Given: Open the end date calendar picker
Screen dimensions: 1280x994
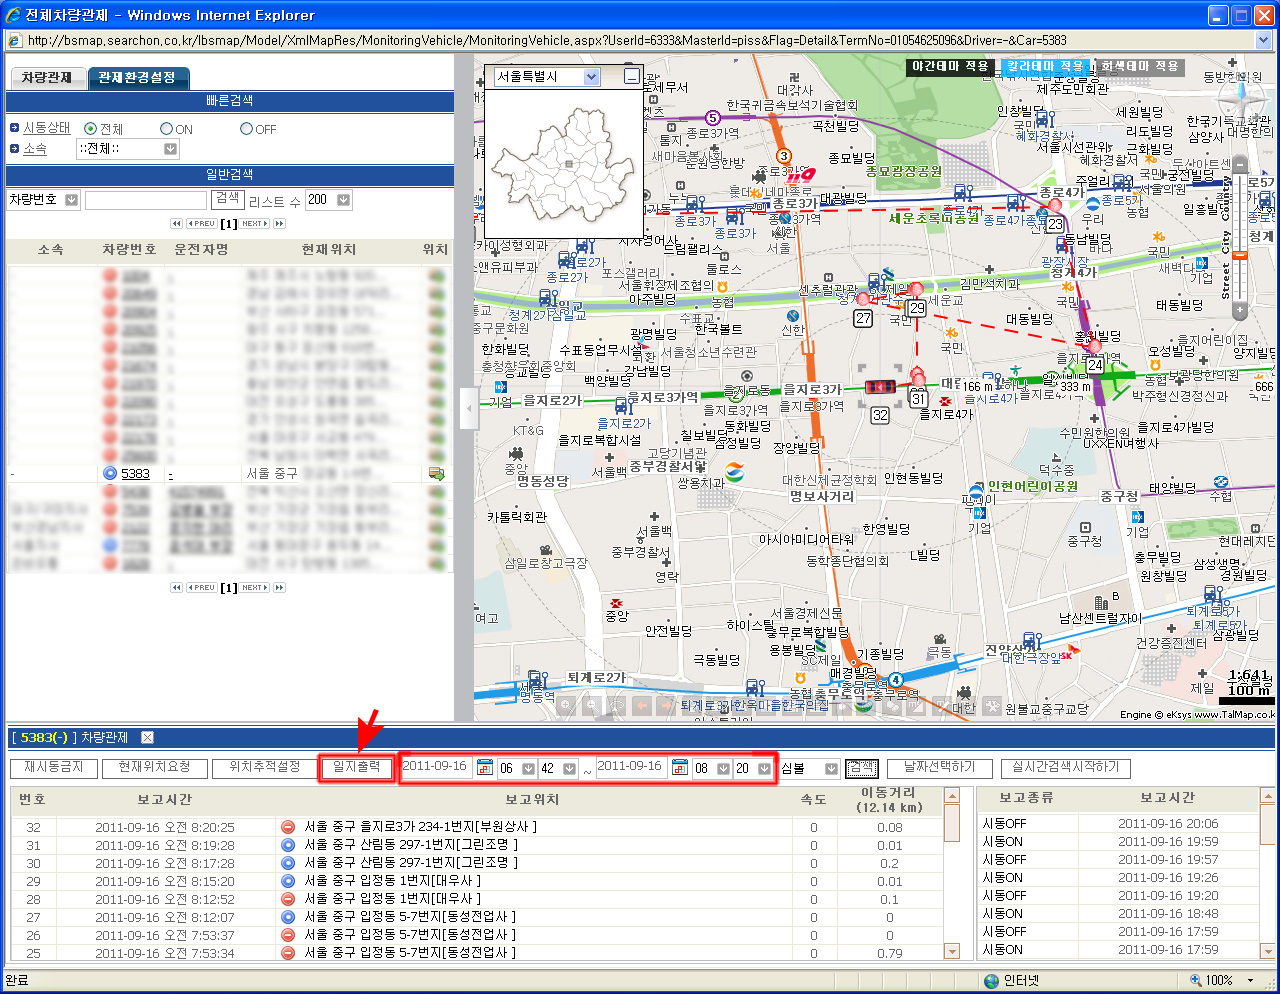Looking at the screenshot, I should [x=680, y=768].
